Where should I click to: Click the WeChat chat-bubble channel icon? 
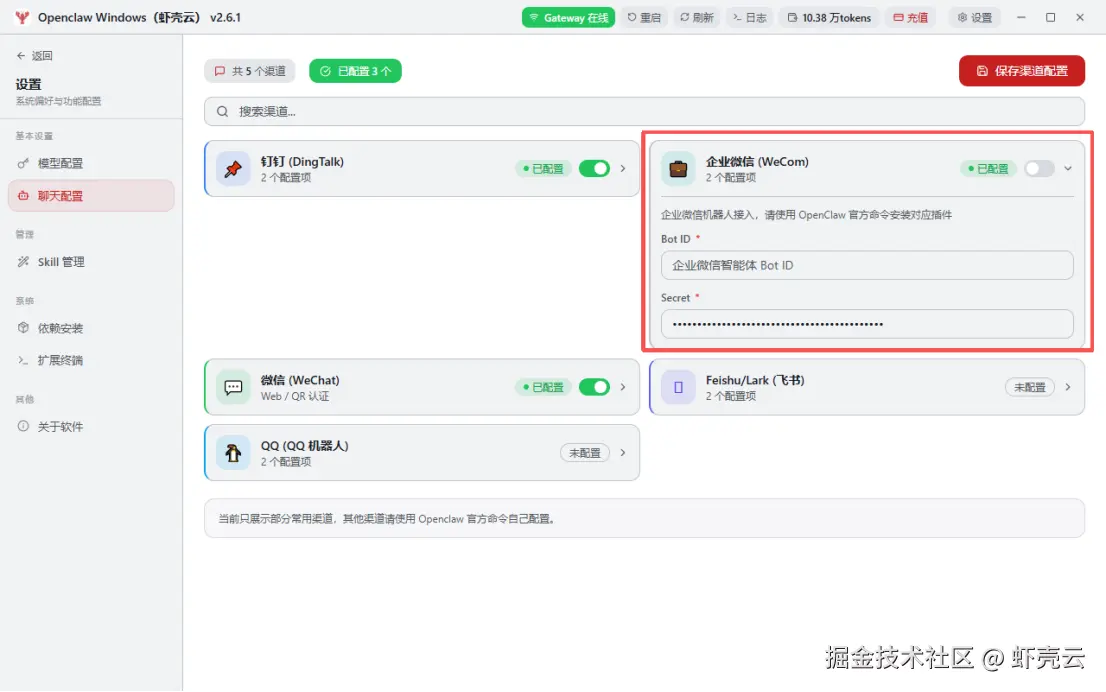[233, 387]
